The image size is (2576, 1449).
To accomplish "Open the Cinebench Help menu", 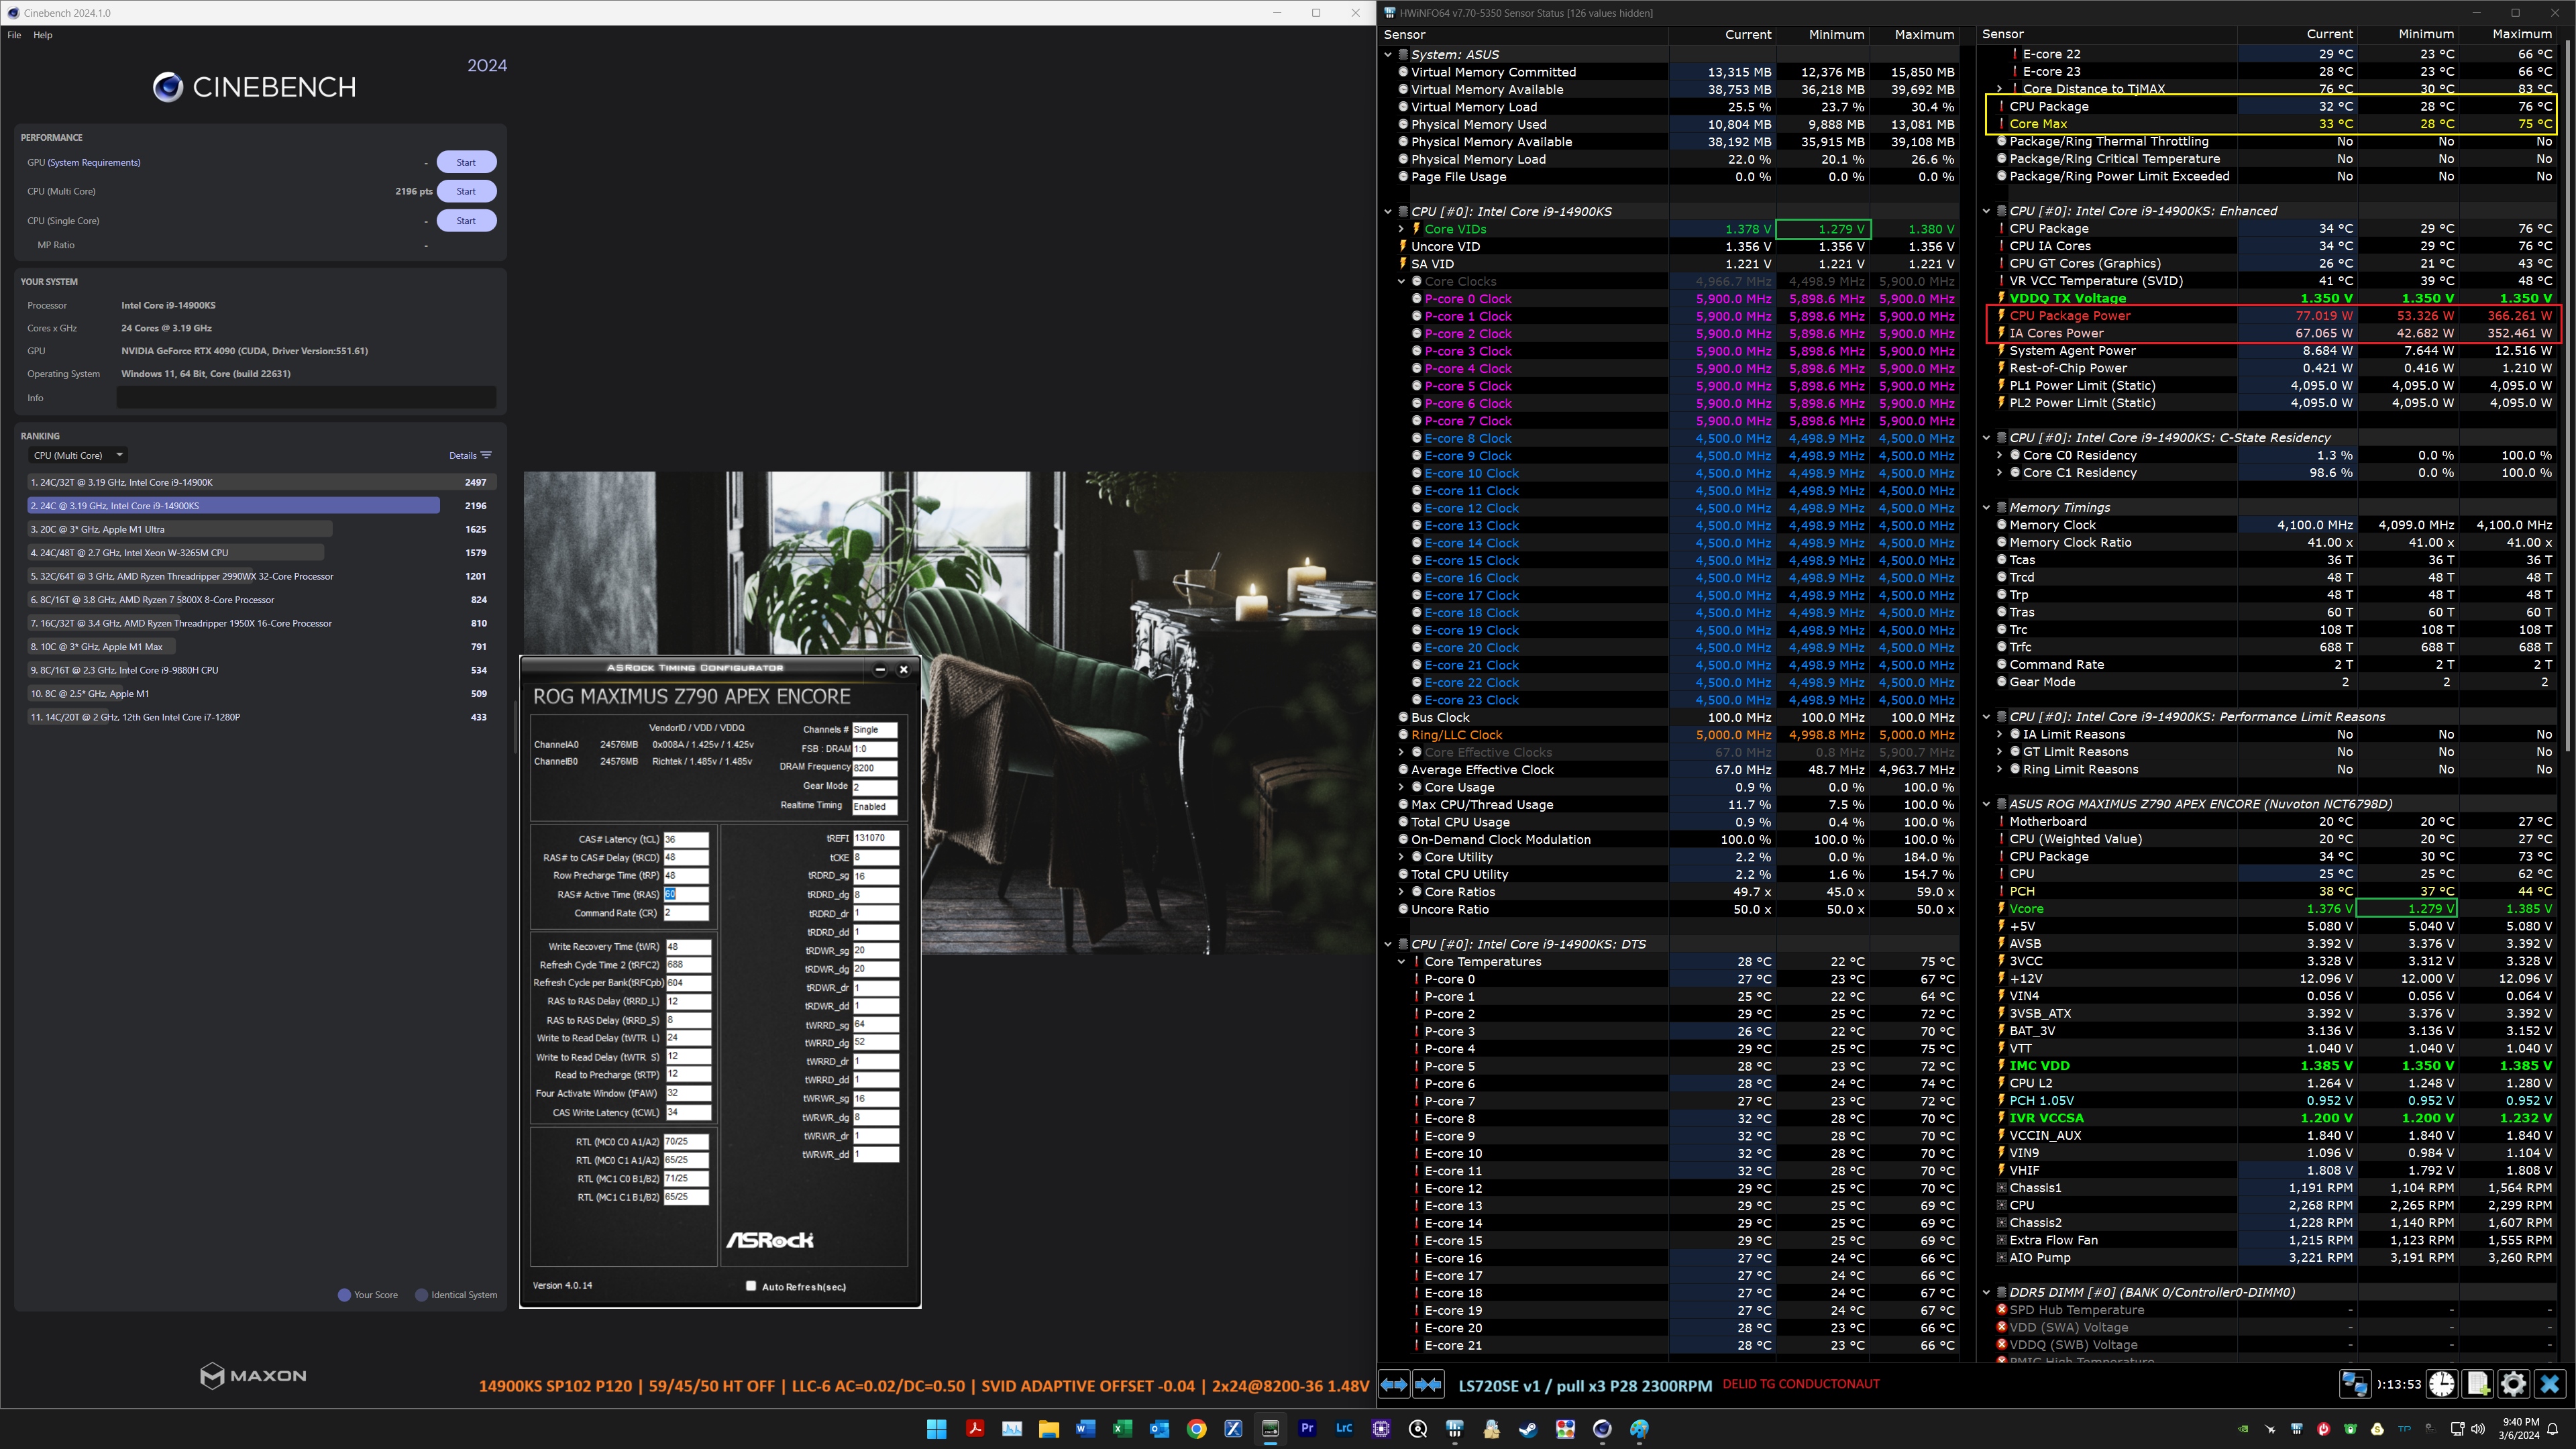I will point(43,35).
